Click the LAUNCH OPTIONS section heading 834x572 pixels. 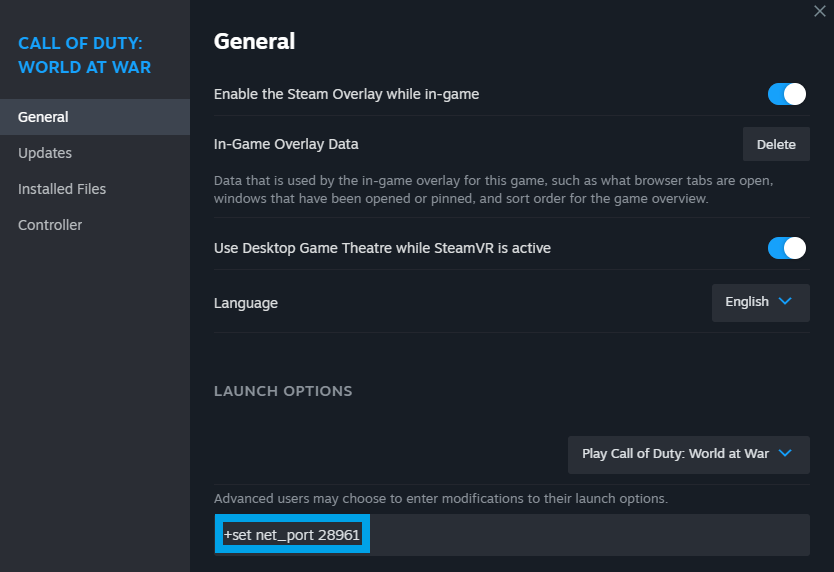point(283,391)
